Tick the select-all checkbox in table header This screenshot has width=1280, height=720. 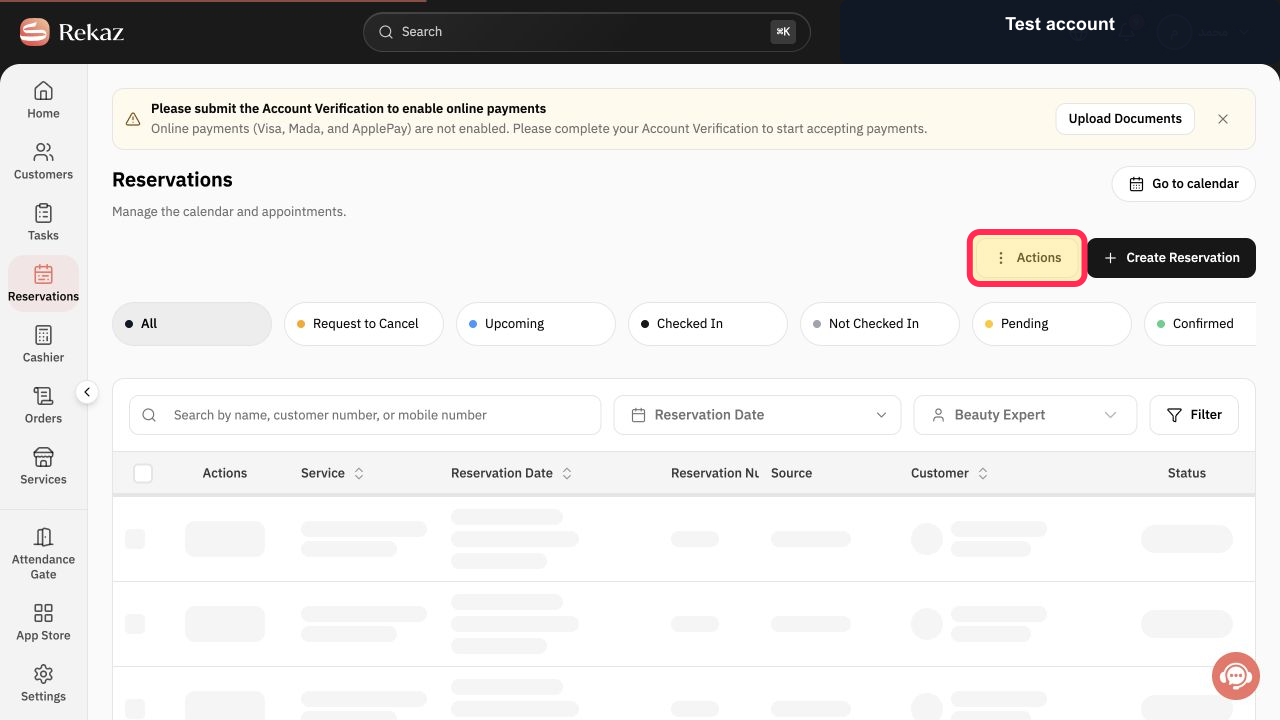(143, 473)
